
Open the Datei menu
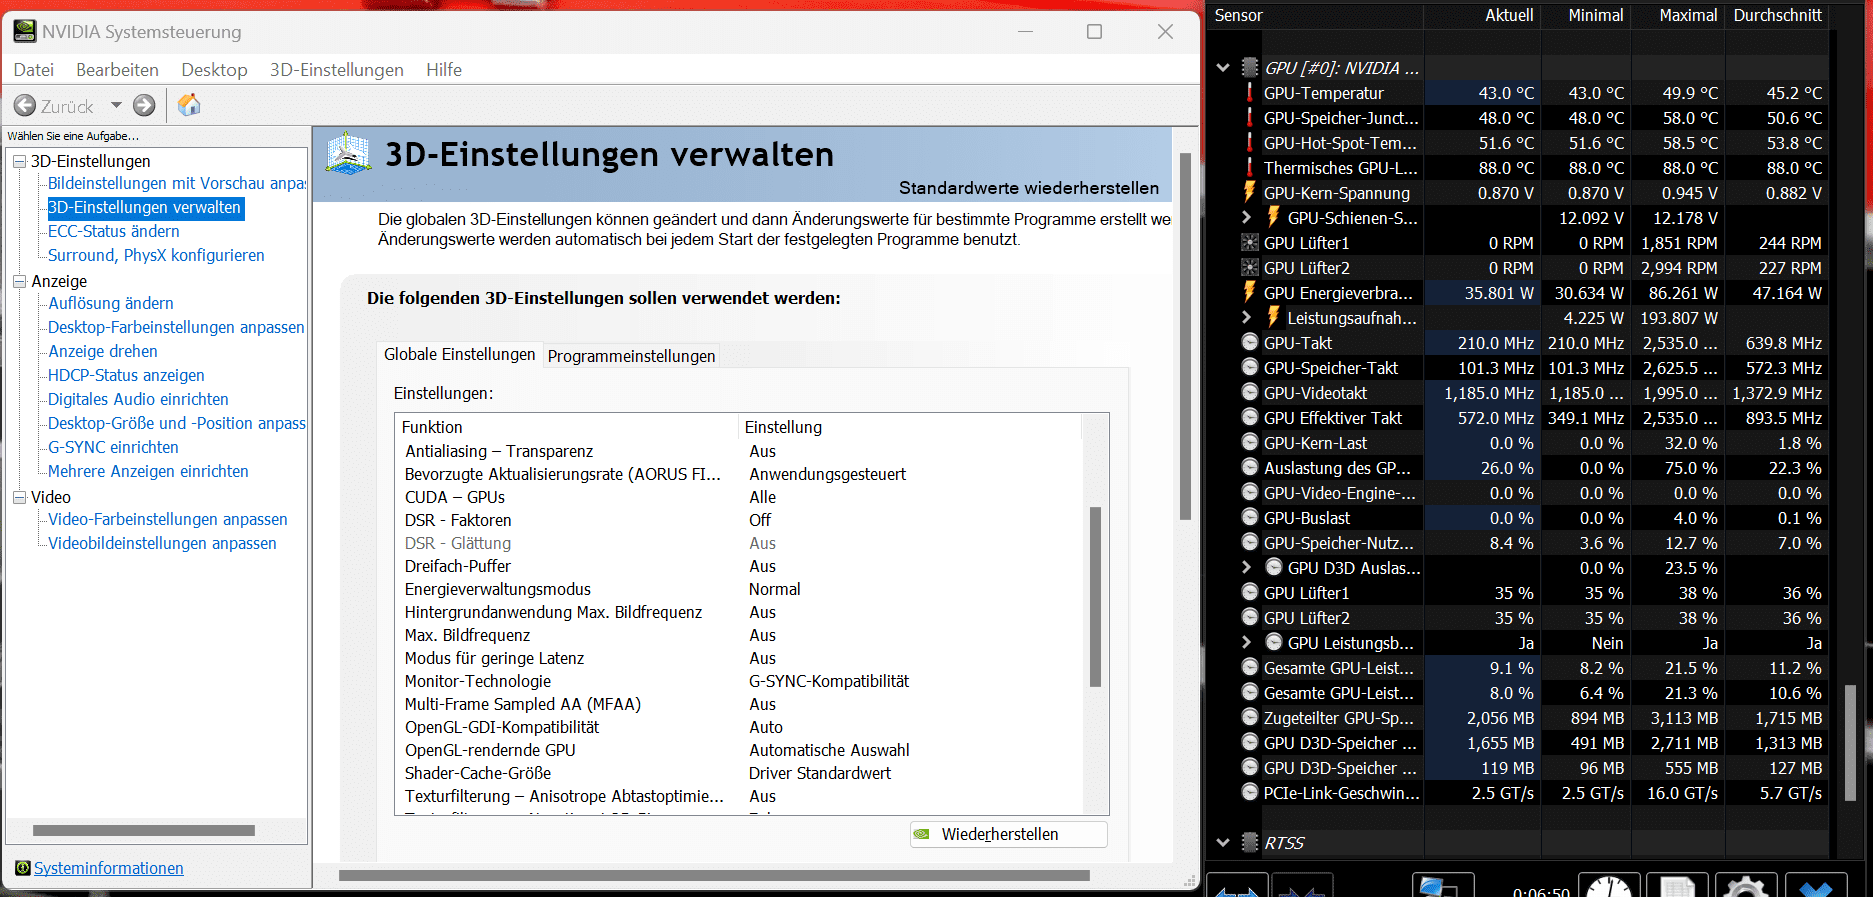click(x=34, y=70)
